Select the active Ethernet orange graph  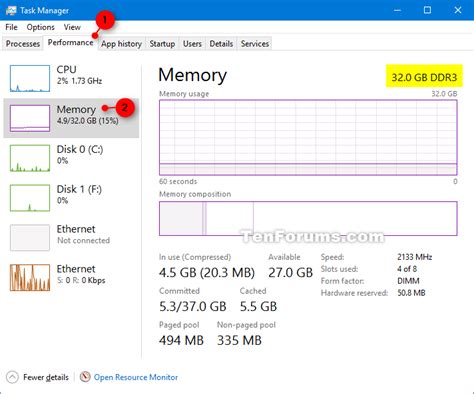[30, 278]
